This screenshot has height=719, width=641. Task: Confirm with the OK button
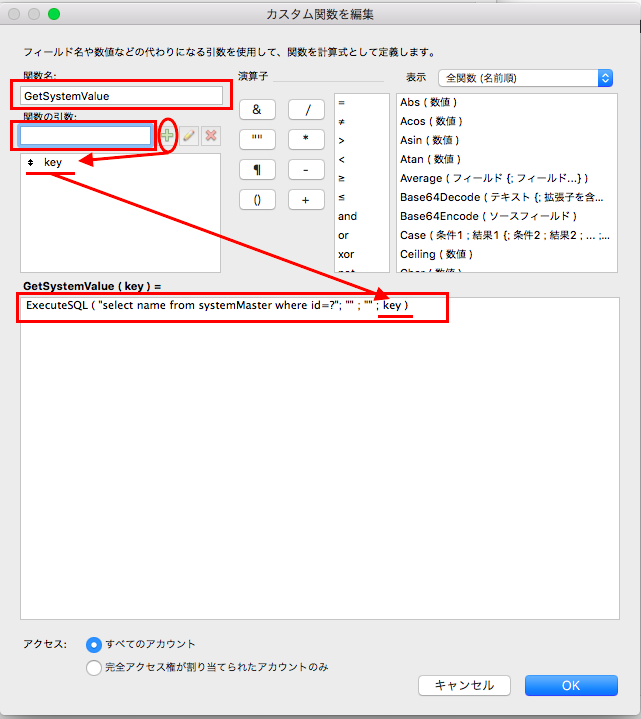point(571,686)
